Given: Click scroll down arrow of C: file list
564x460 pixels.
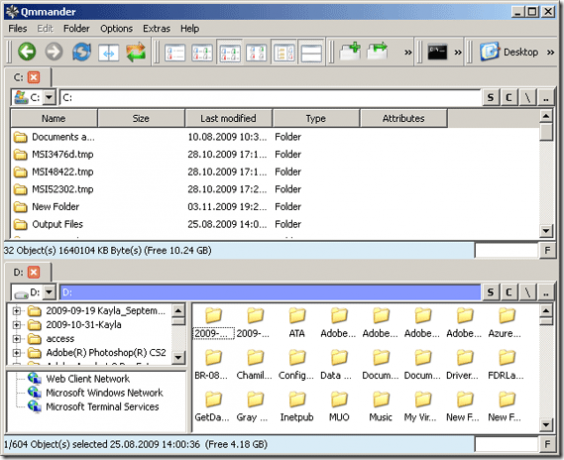Looking at the screenshot, I should (x=546, y=230).
